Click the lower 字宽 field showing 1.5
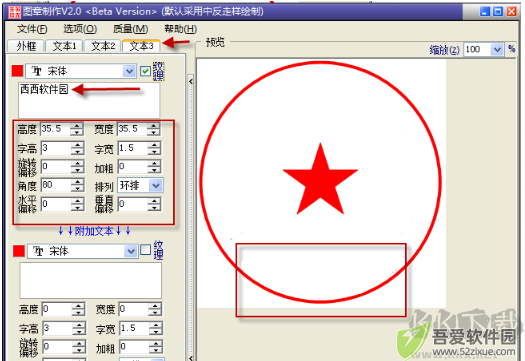 point(135,329)
